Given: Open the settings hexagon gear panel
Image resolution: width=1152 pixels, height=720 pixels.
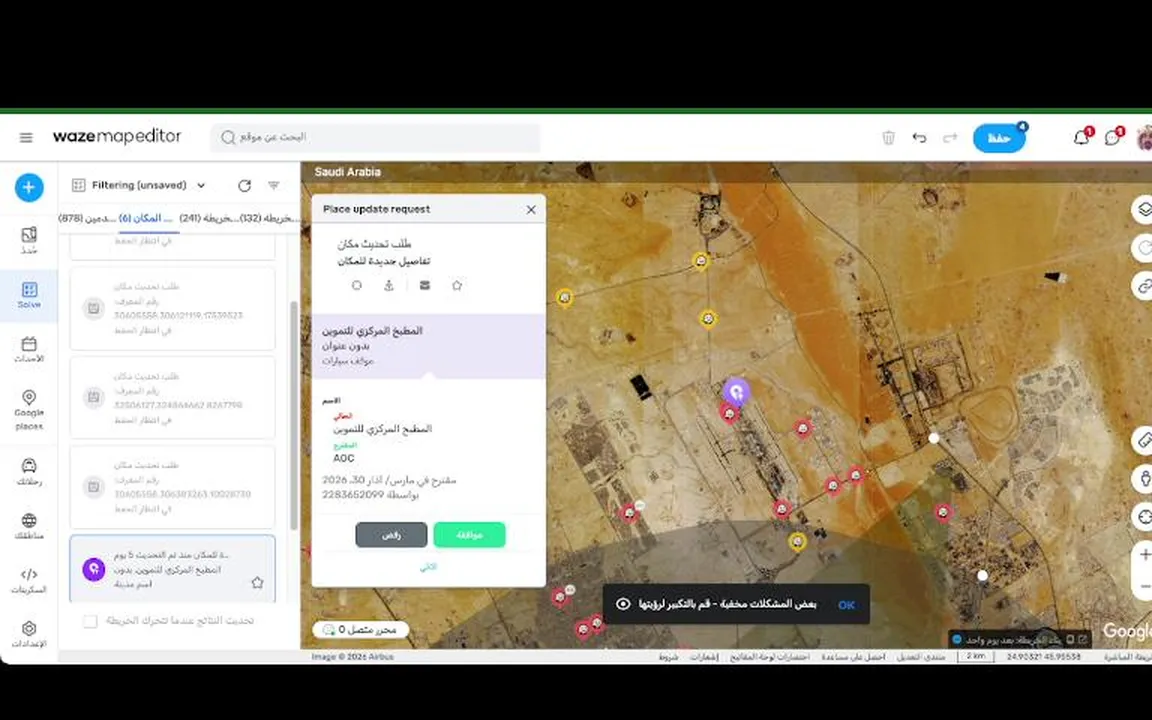Looking at the screenshot, I should [29, 634].
